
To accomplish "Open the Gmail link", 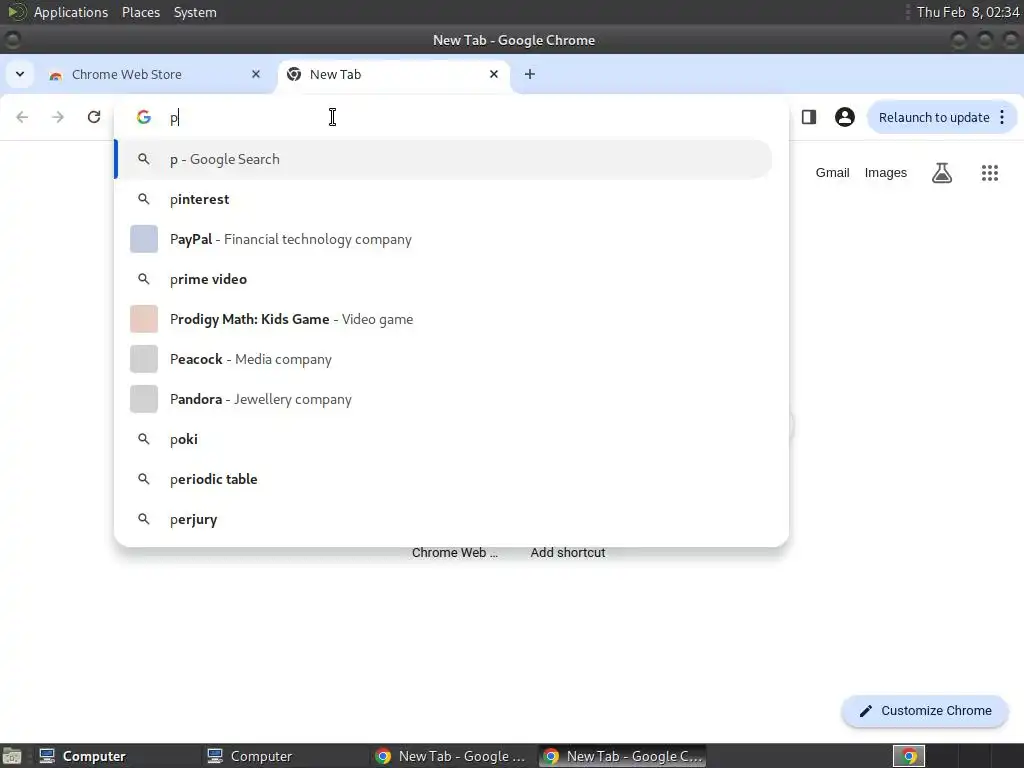I will pyautogui.click(x=832, y=173).
